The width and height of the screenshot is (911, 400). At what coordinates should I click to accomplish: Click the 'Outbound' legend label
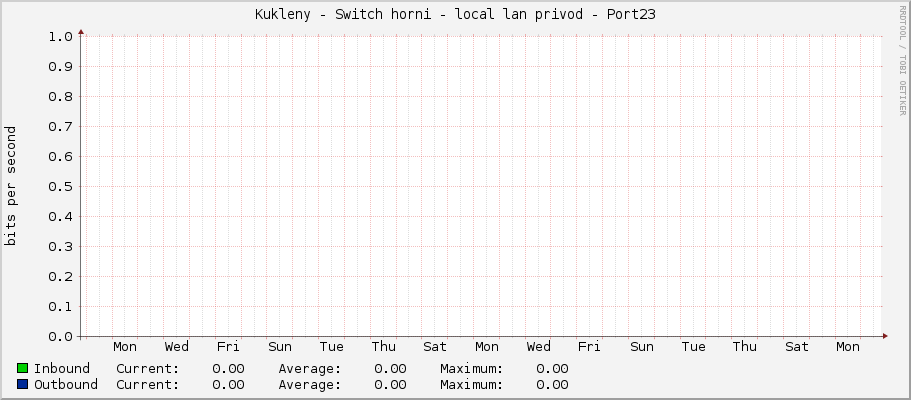[x=66, y=385]
